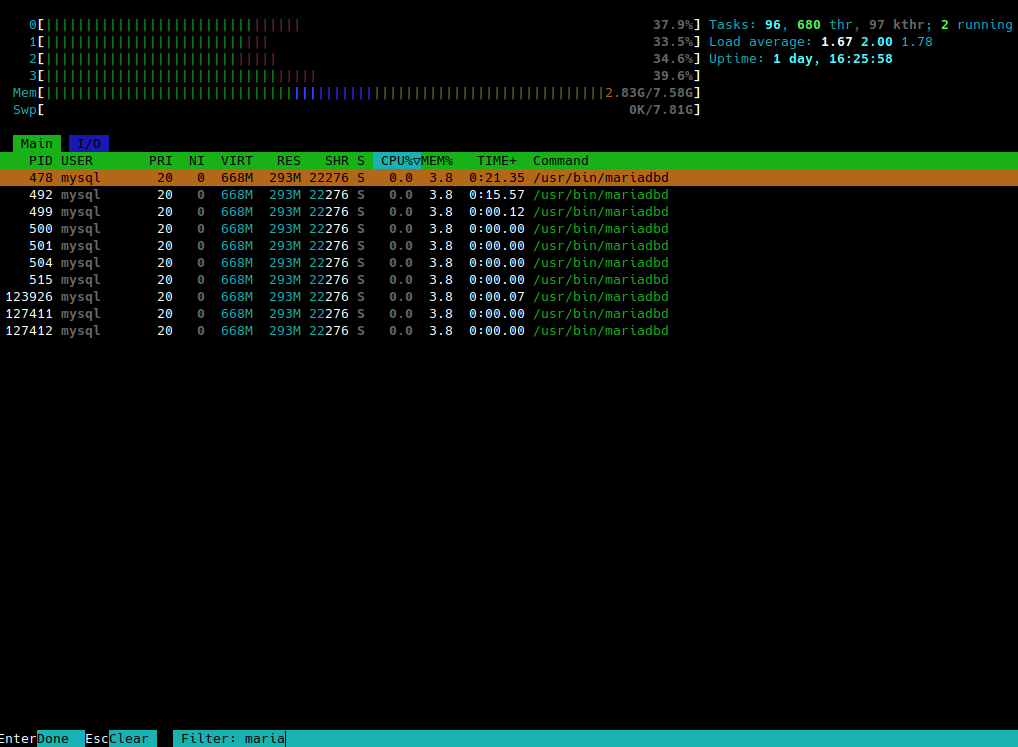Switch to the Main tab

(36, 143)
